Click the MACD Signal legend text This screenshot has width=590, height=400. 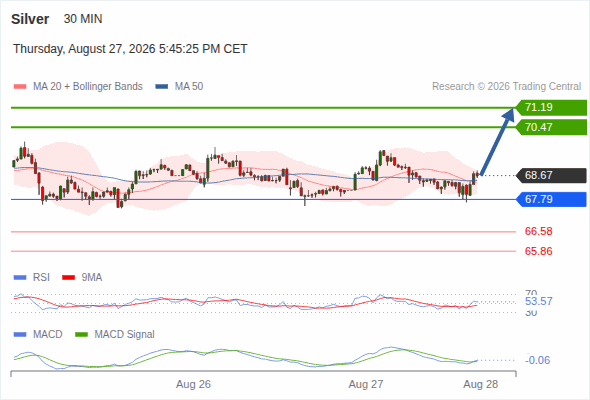125,335
